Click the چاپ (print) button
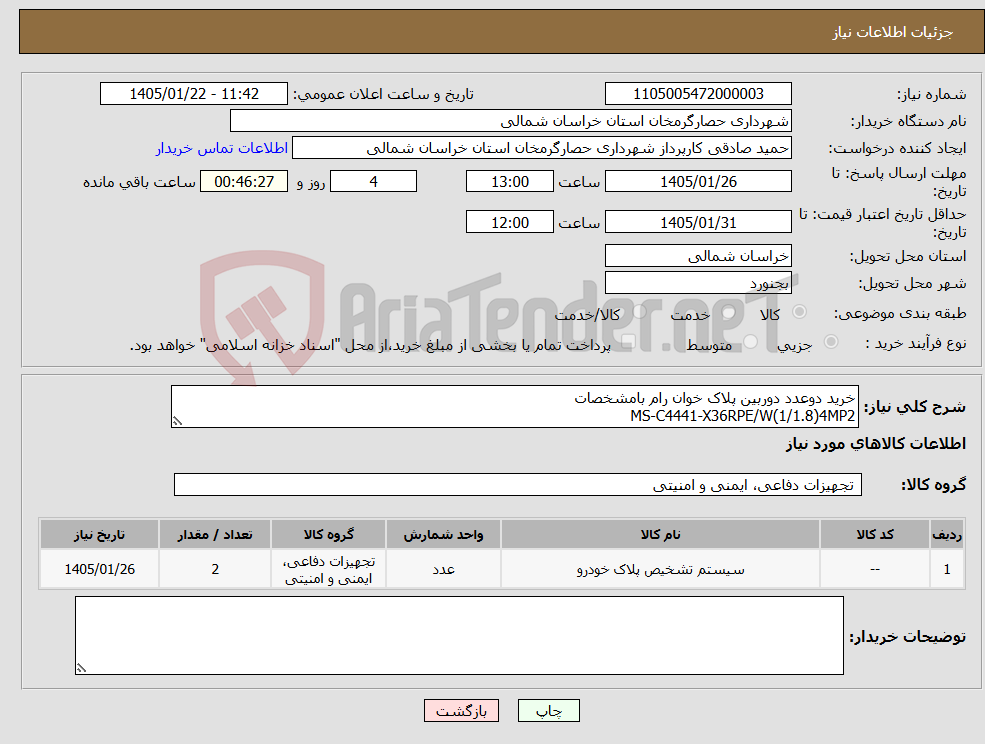Screen dimensions: 985x744 point(548,711)
